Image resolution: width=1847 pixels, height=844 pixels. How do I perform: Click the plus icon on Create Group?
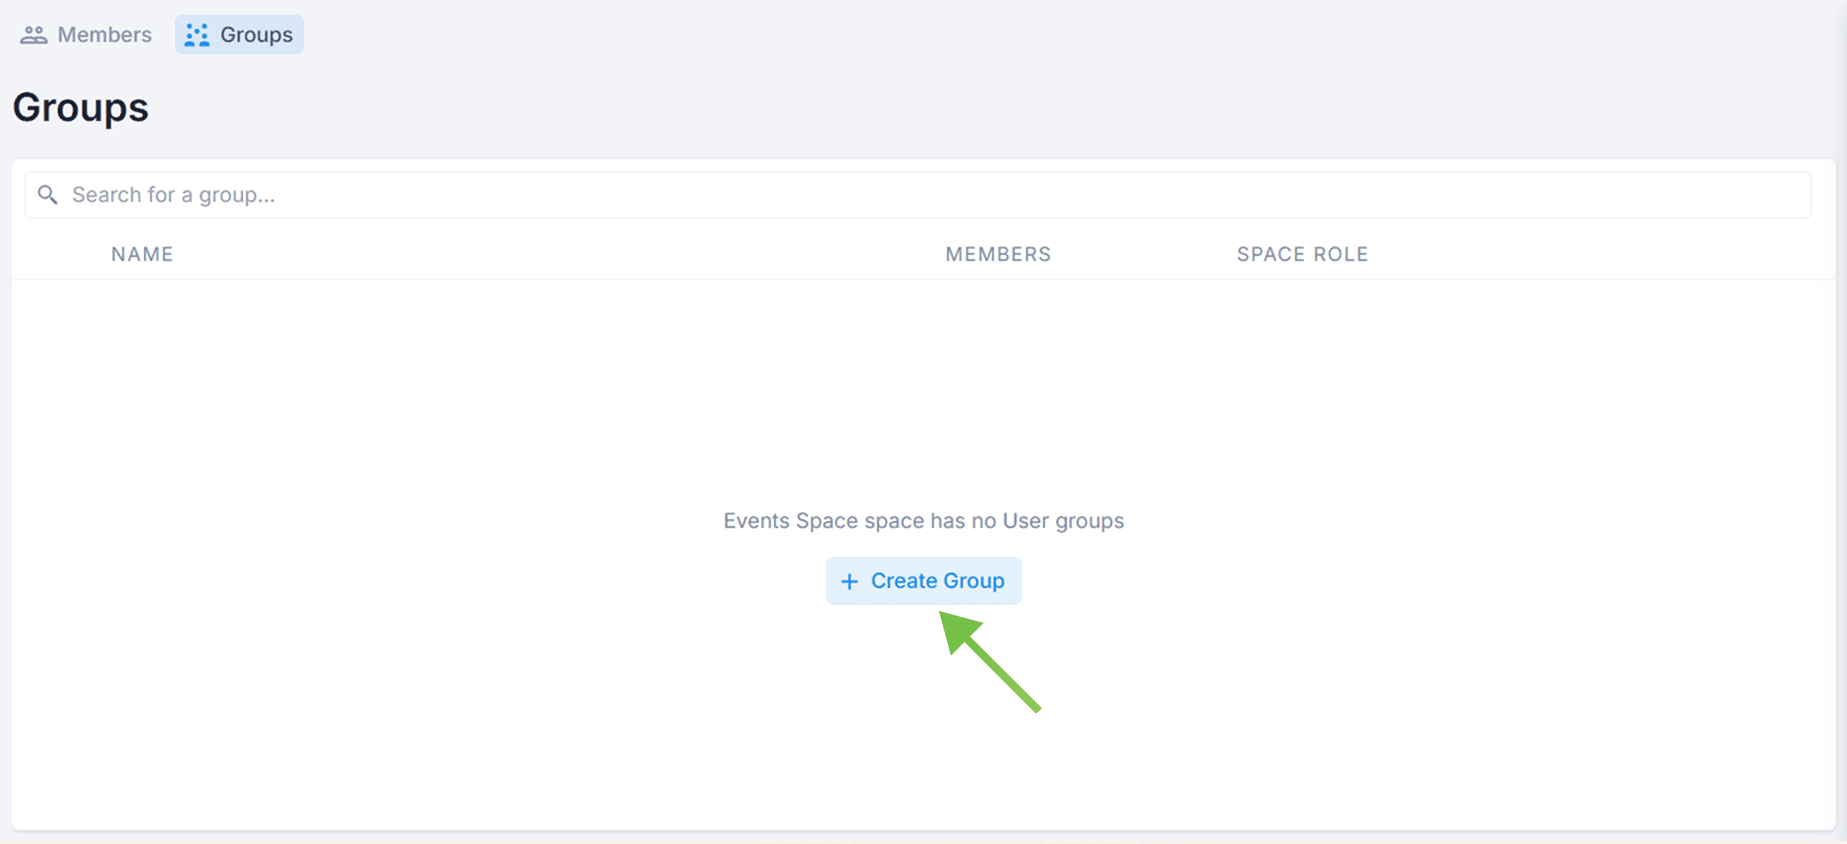tap(849, 582)
